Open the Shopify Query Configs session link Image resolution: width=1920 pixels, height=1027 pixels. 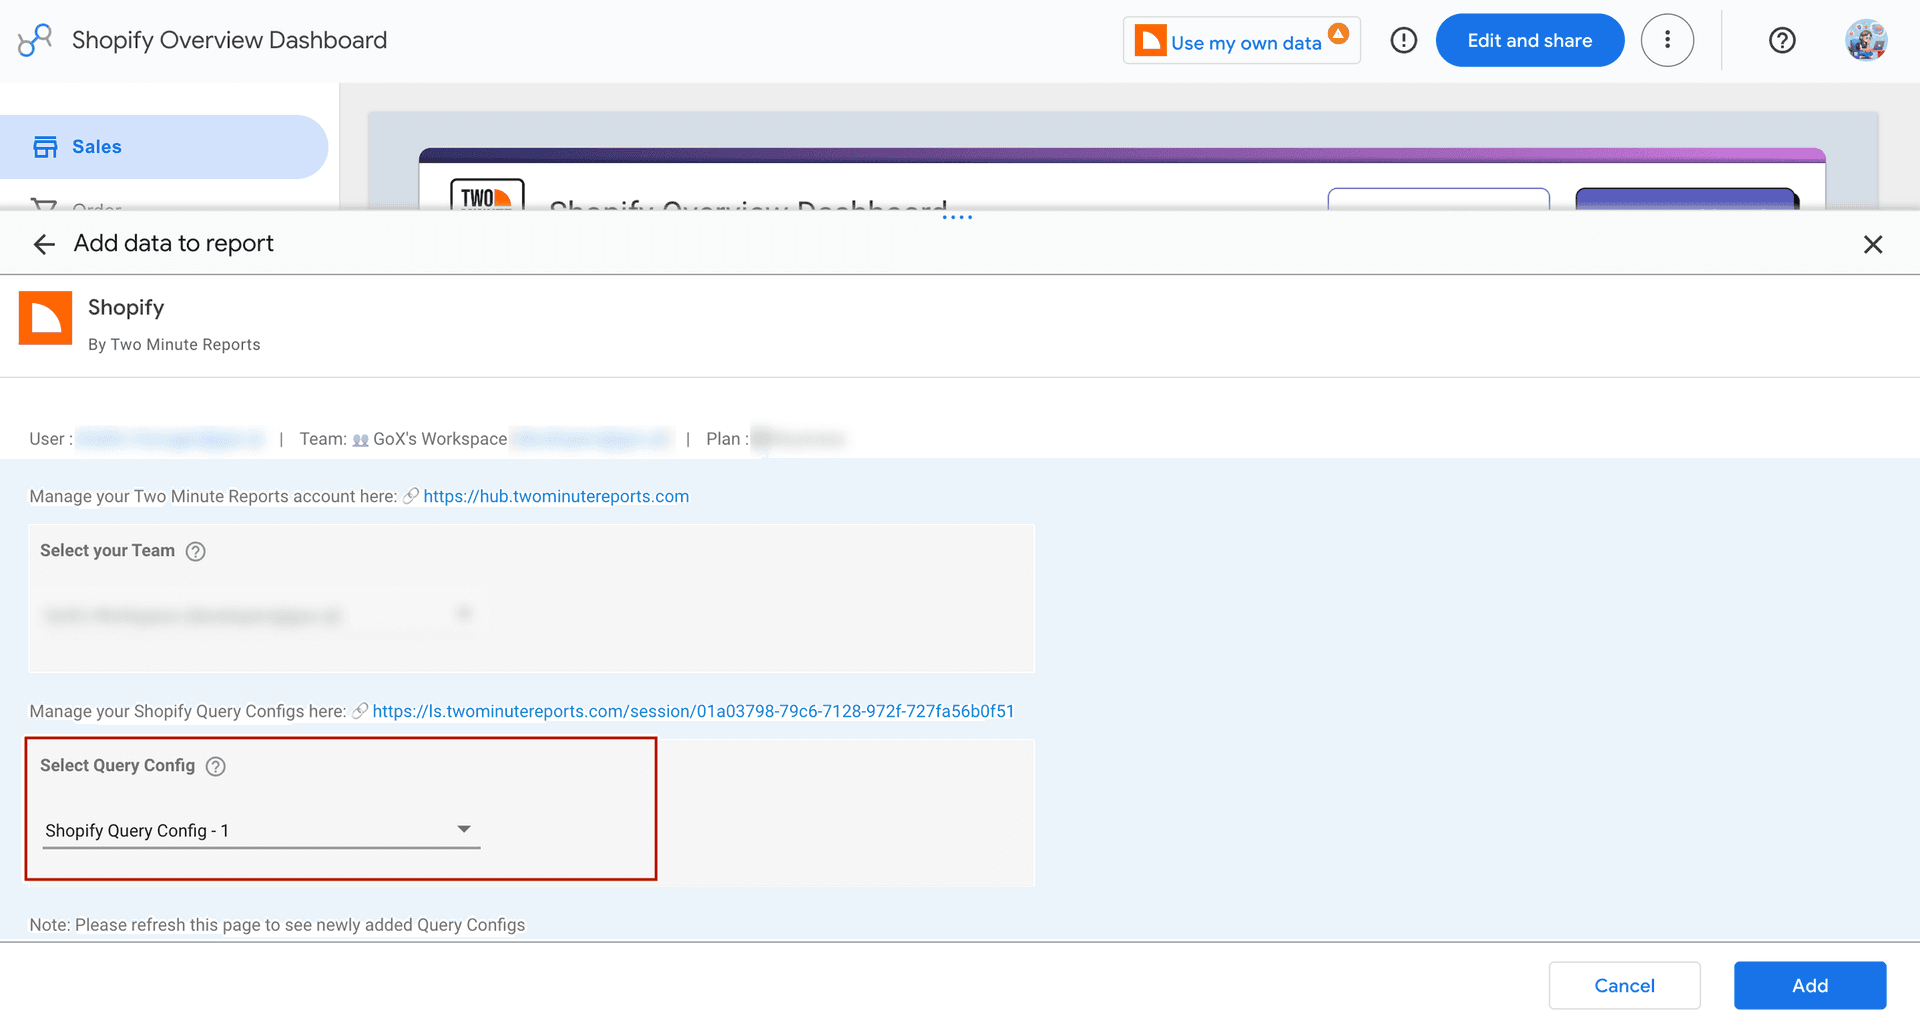point(693,711)
